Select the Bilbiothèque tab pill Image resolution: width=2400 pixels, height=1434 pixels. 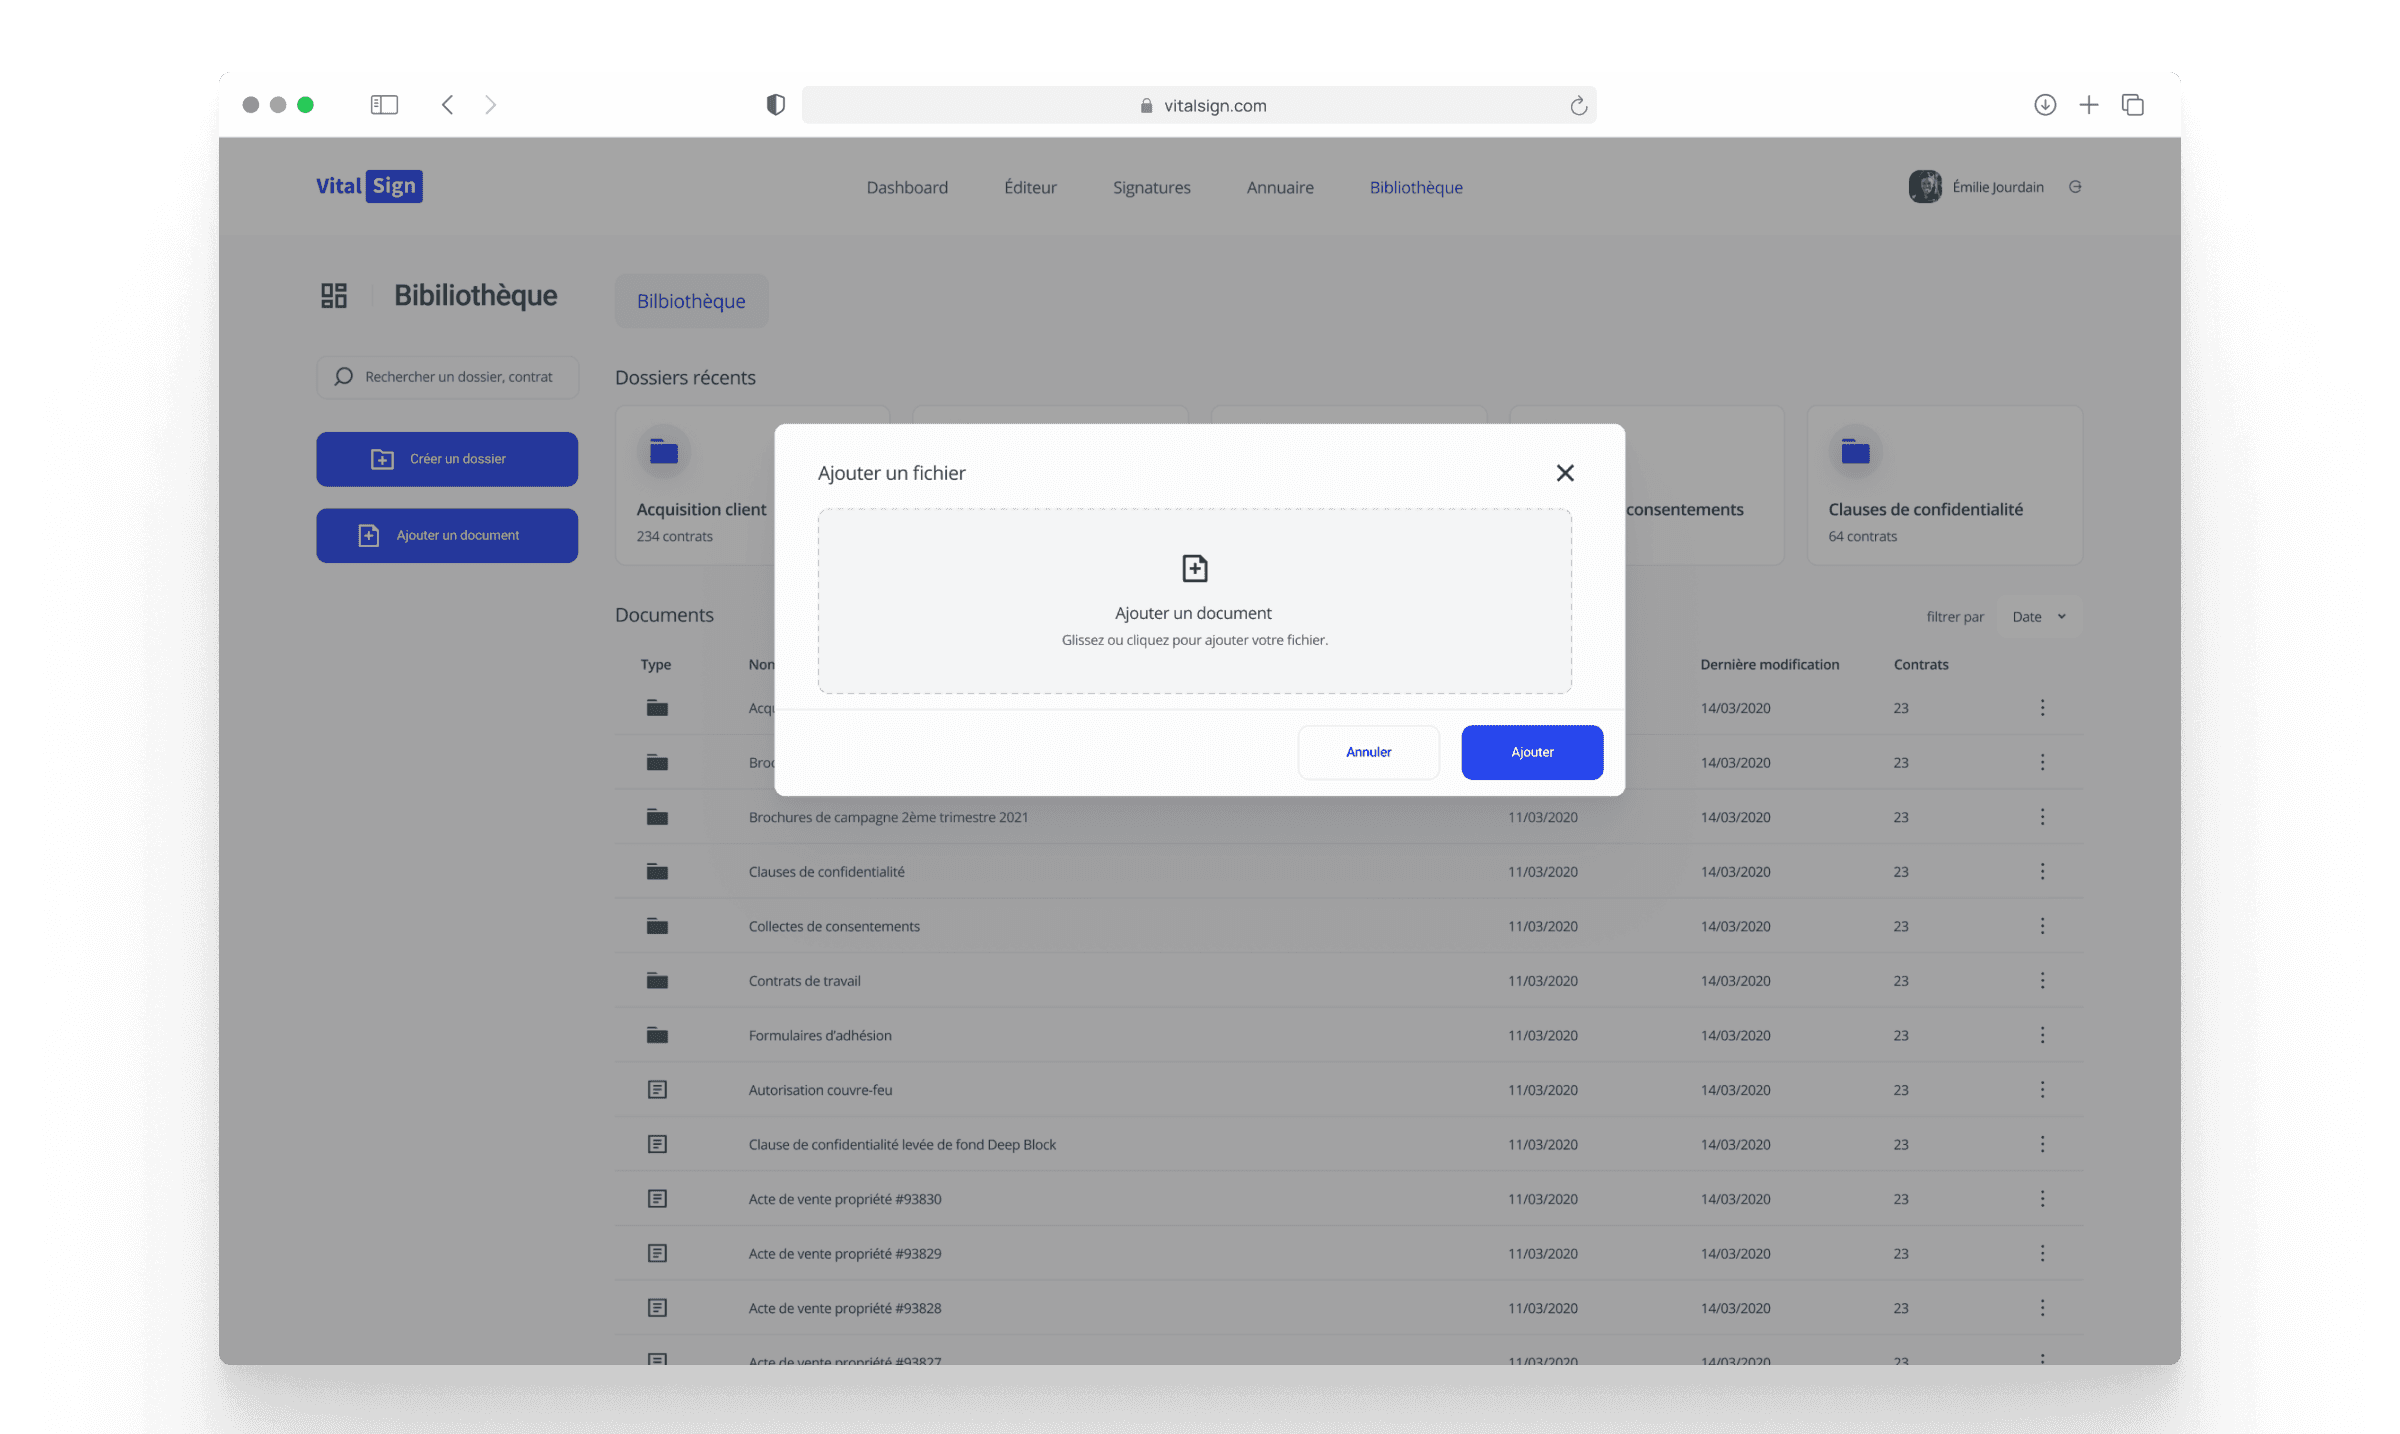691,301
